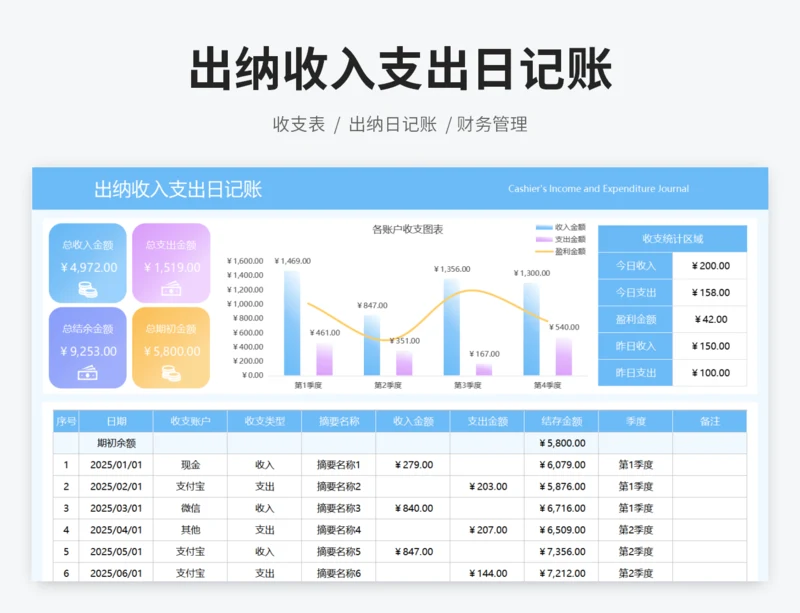Image resolution: width=800 pixels, height=613 pixels.
Task: Click the 结存金额 column header
Action: click(562, 421)
